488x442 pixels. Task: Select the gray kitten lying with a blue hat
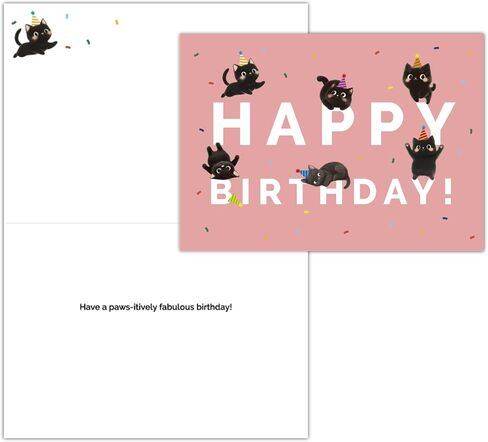323,175
